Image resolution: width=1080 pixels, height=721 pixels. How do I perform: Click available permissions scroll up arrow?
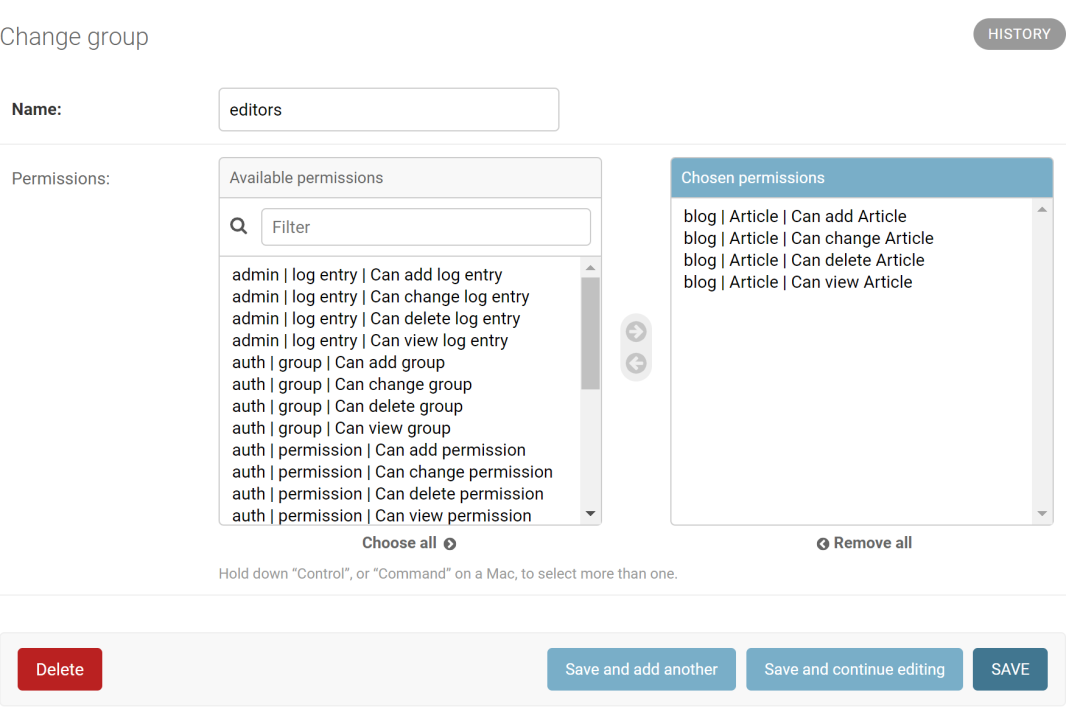point(590,268)
